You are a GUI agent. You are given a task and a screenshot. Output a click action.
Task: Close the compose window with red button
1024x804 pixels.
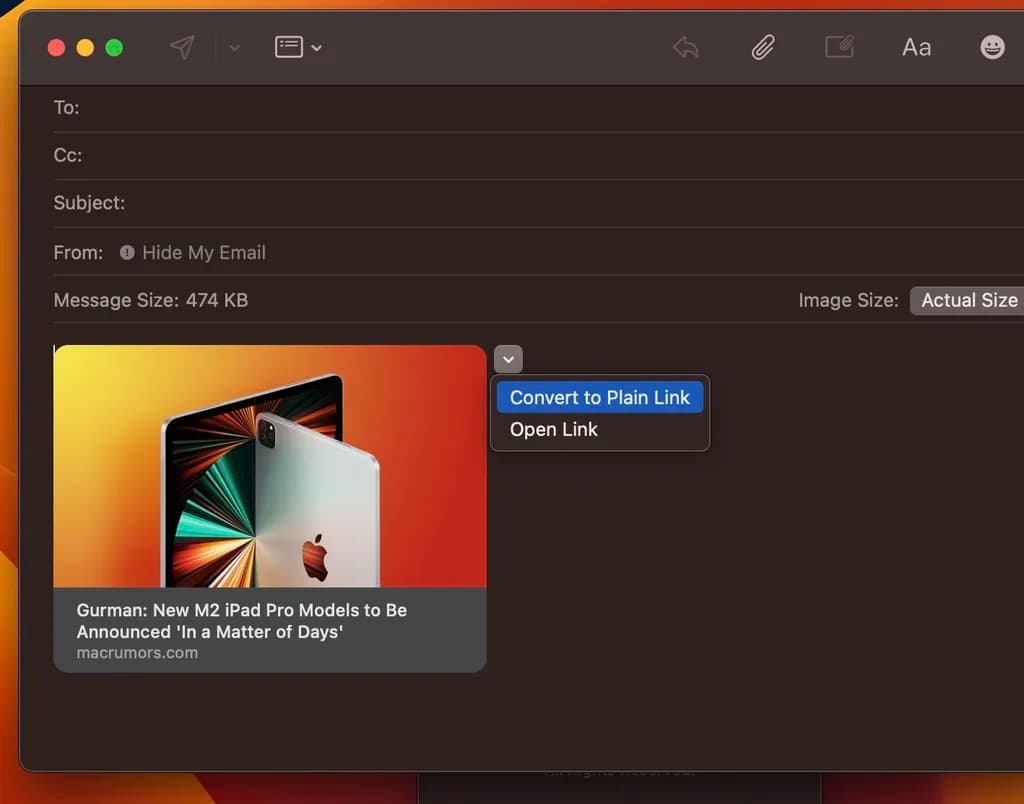57,48
